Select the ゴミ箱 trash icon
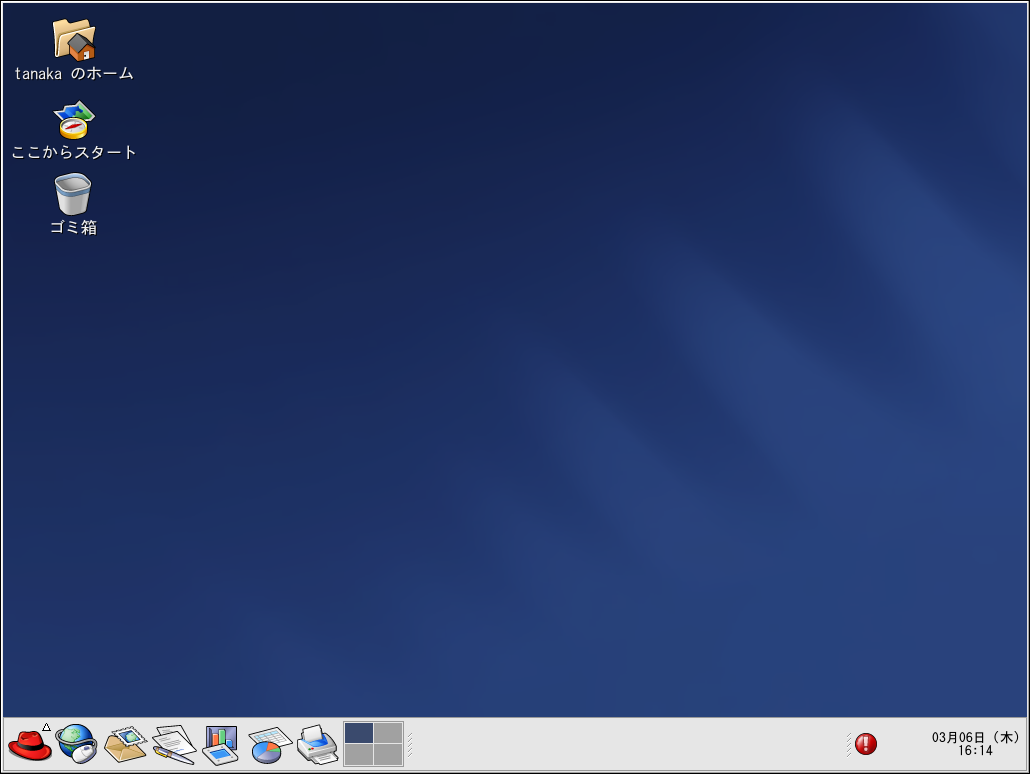 point(73,194)
